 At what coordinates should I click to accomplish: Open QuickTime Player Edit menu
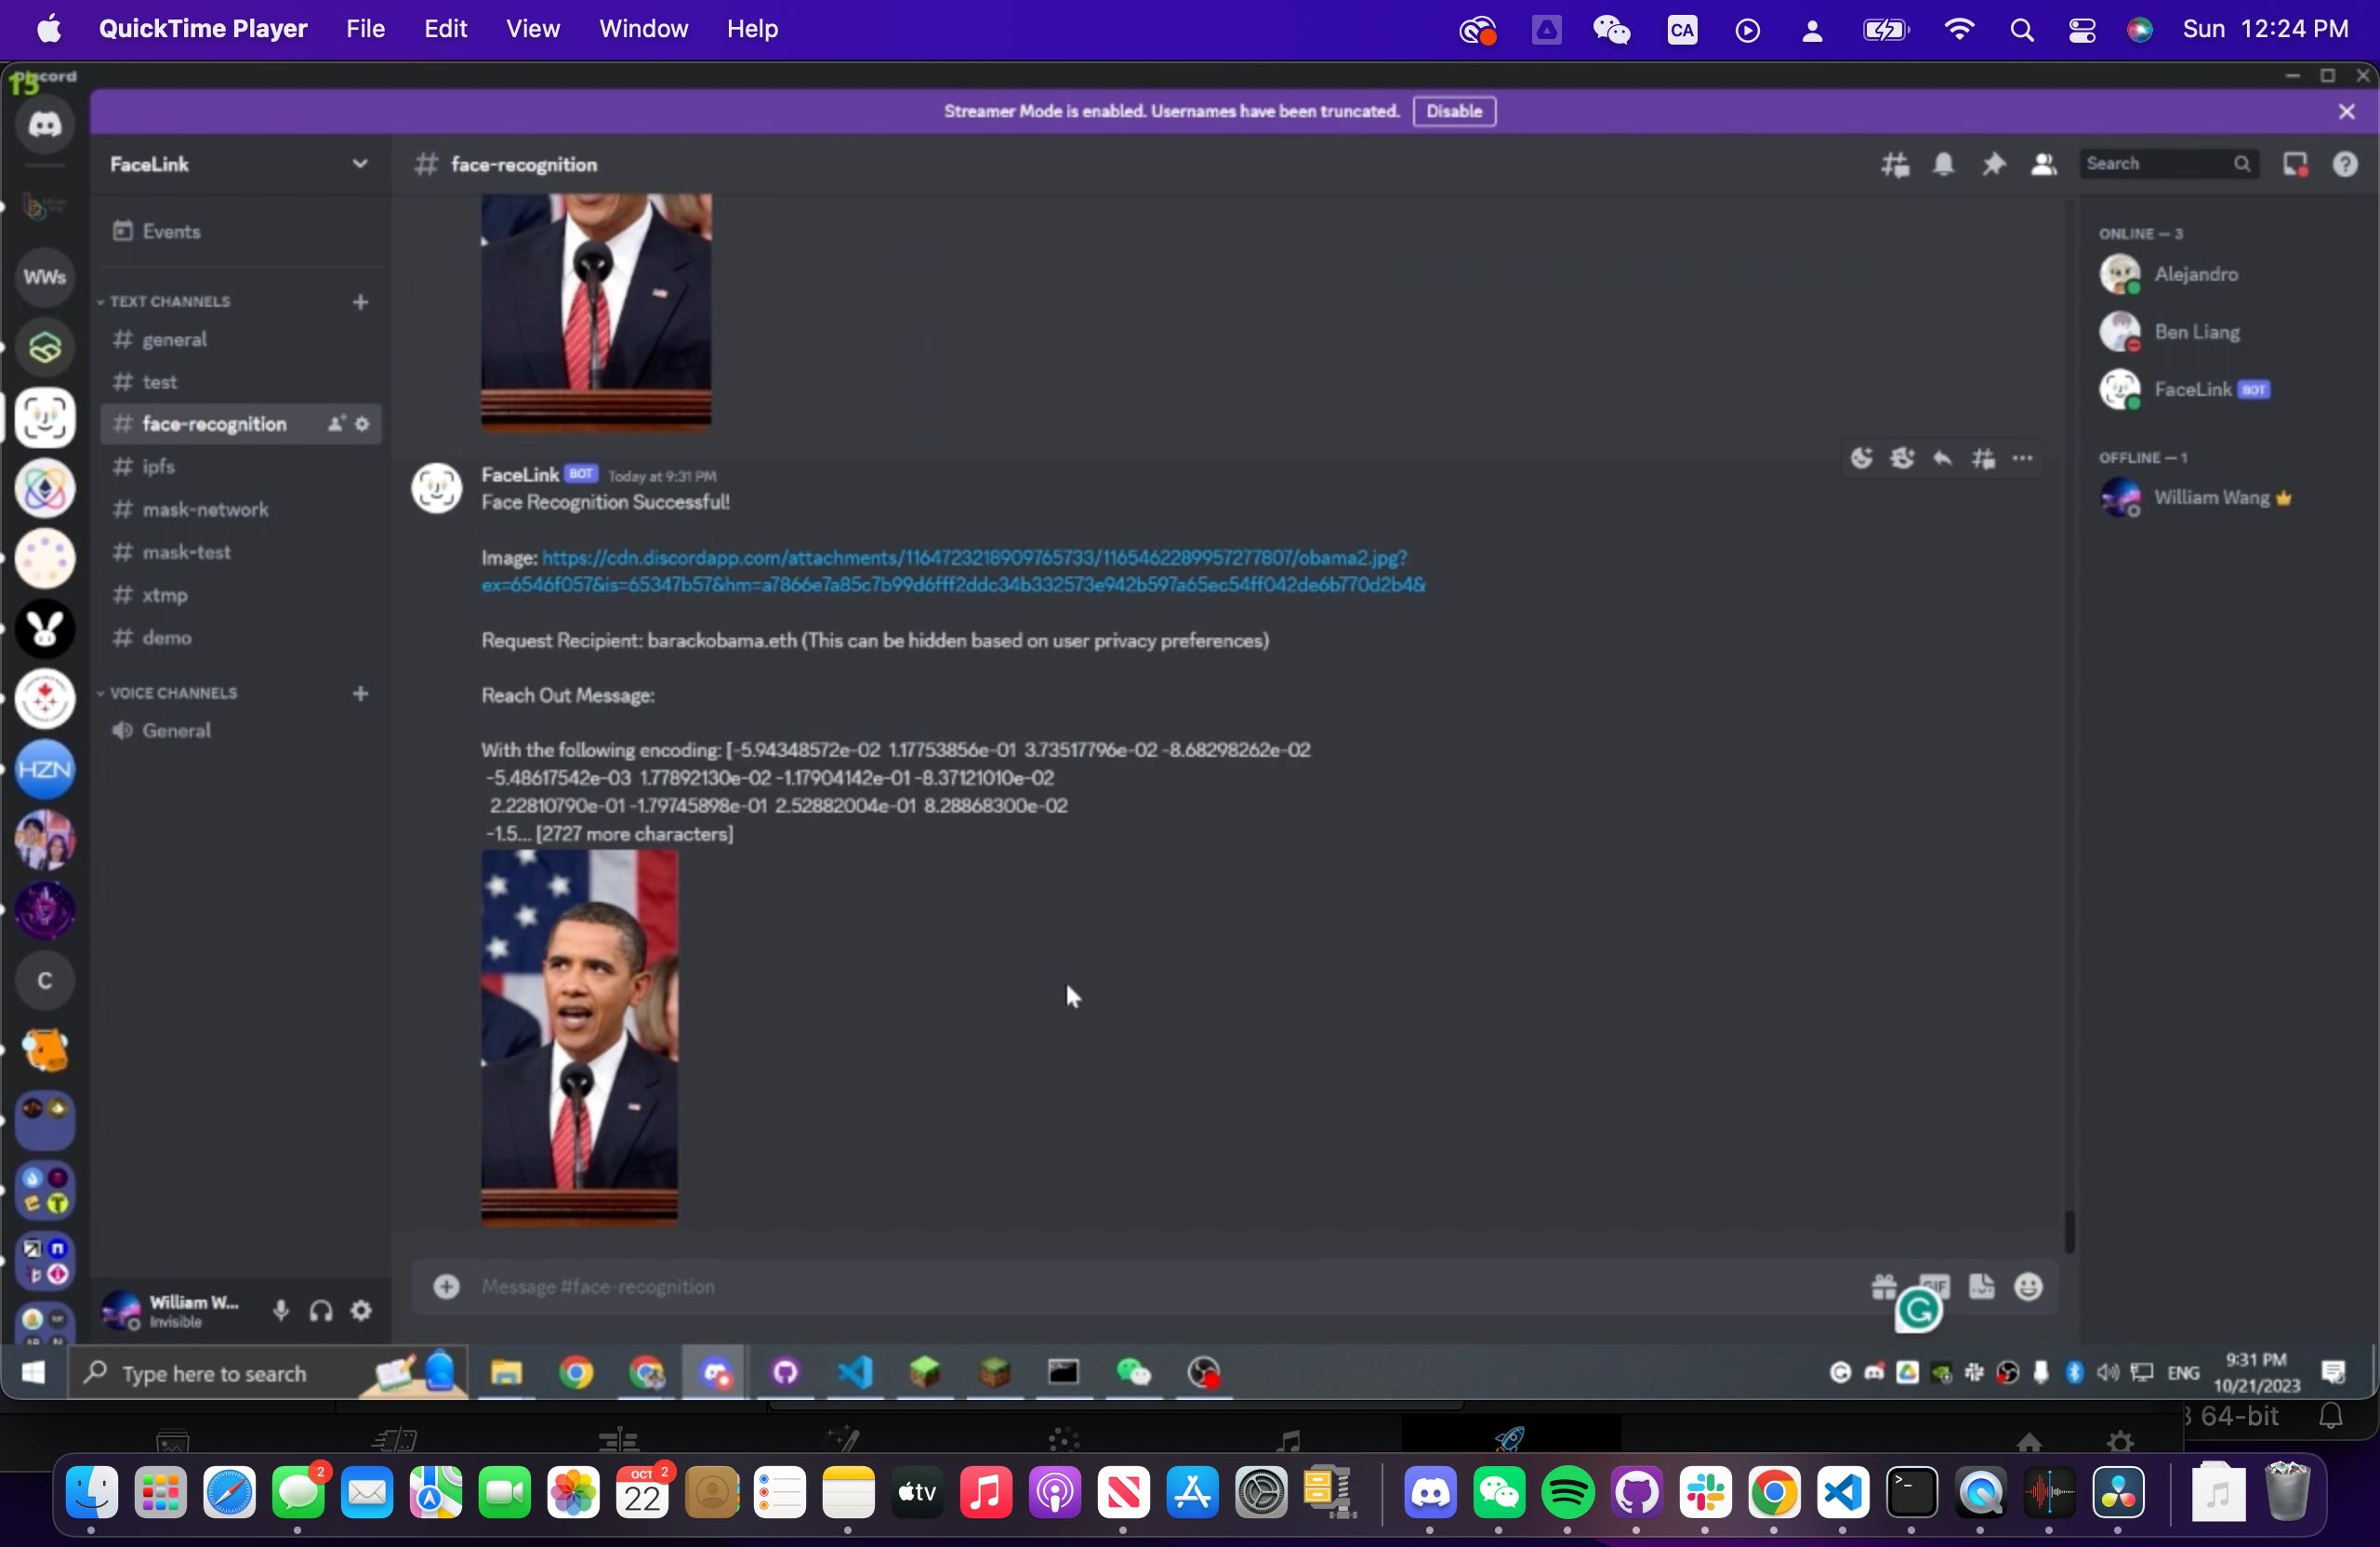click(445, 29)
